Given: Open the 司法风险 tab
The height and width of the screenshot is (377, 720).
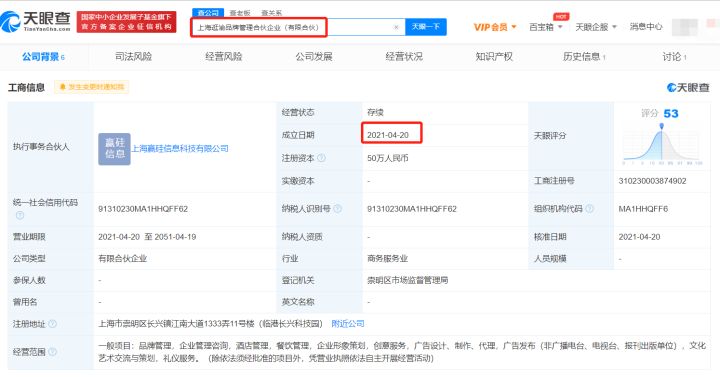Looking at the screenshot, I should (133, 56).
